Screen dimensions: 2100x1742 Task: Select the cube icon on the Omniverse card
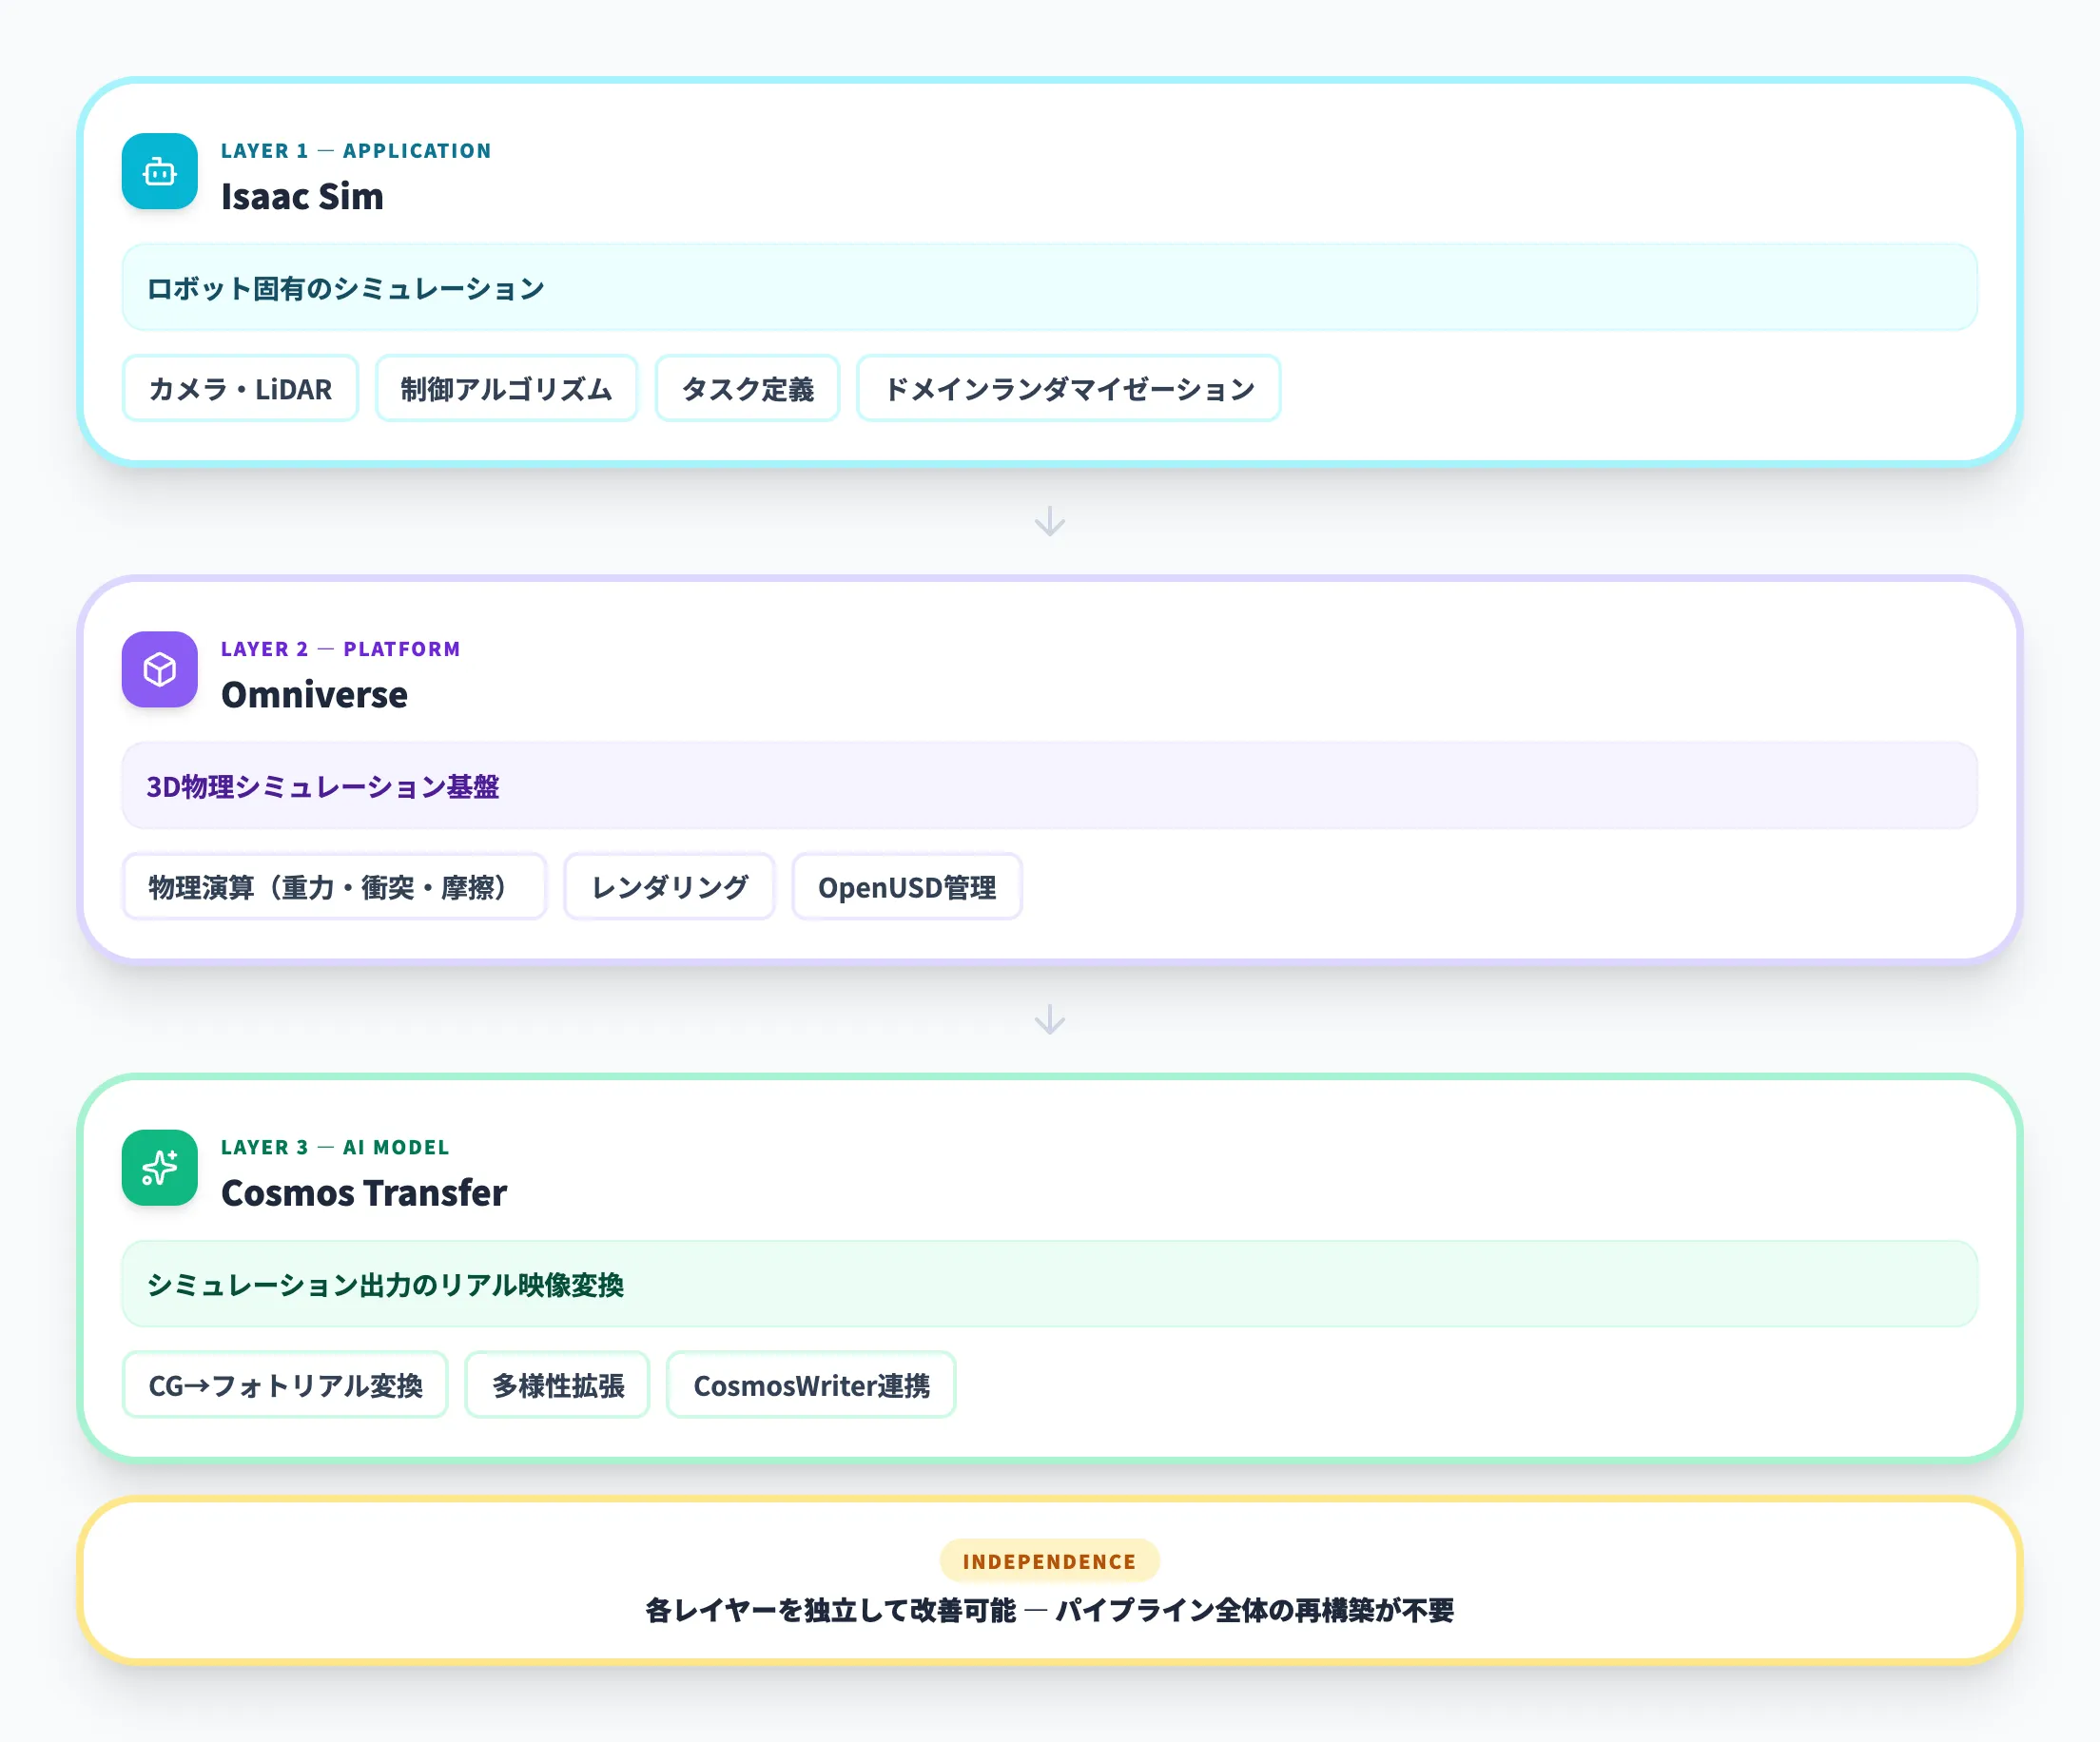(x=159, y=670)
